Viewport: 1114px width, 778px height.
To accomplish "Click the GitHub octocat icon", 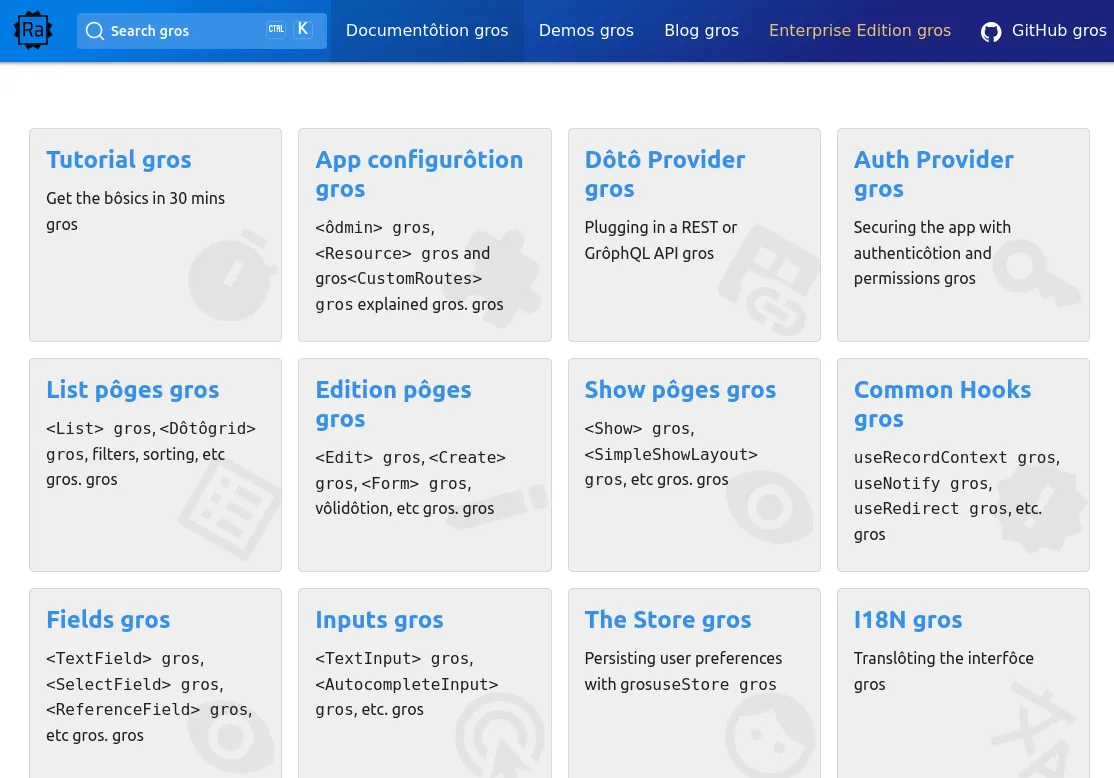I will [x=990, y=32].
